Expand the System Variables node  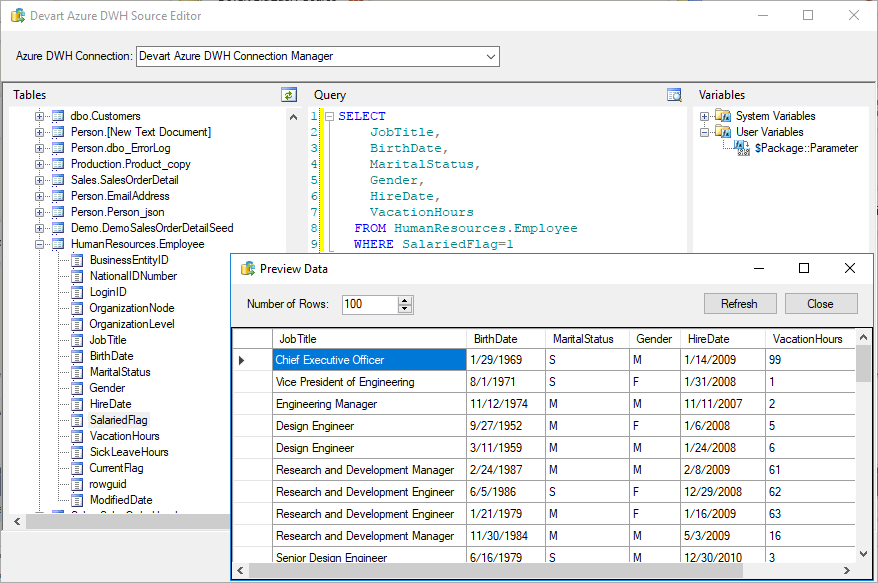[x=704, y=115]
